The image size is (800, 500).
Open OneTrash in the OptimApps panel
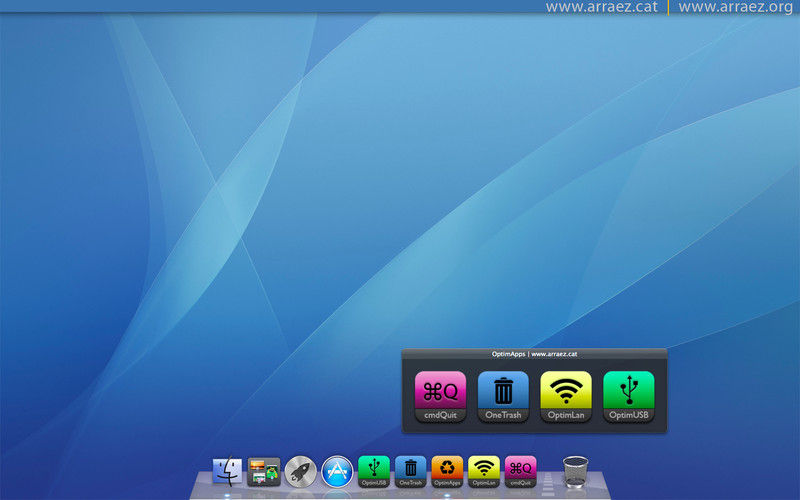(x=503, y=396)
